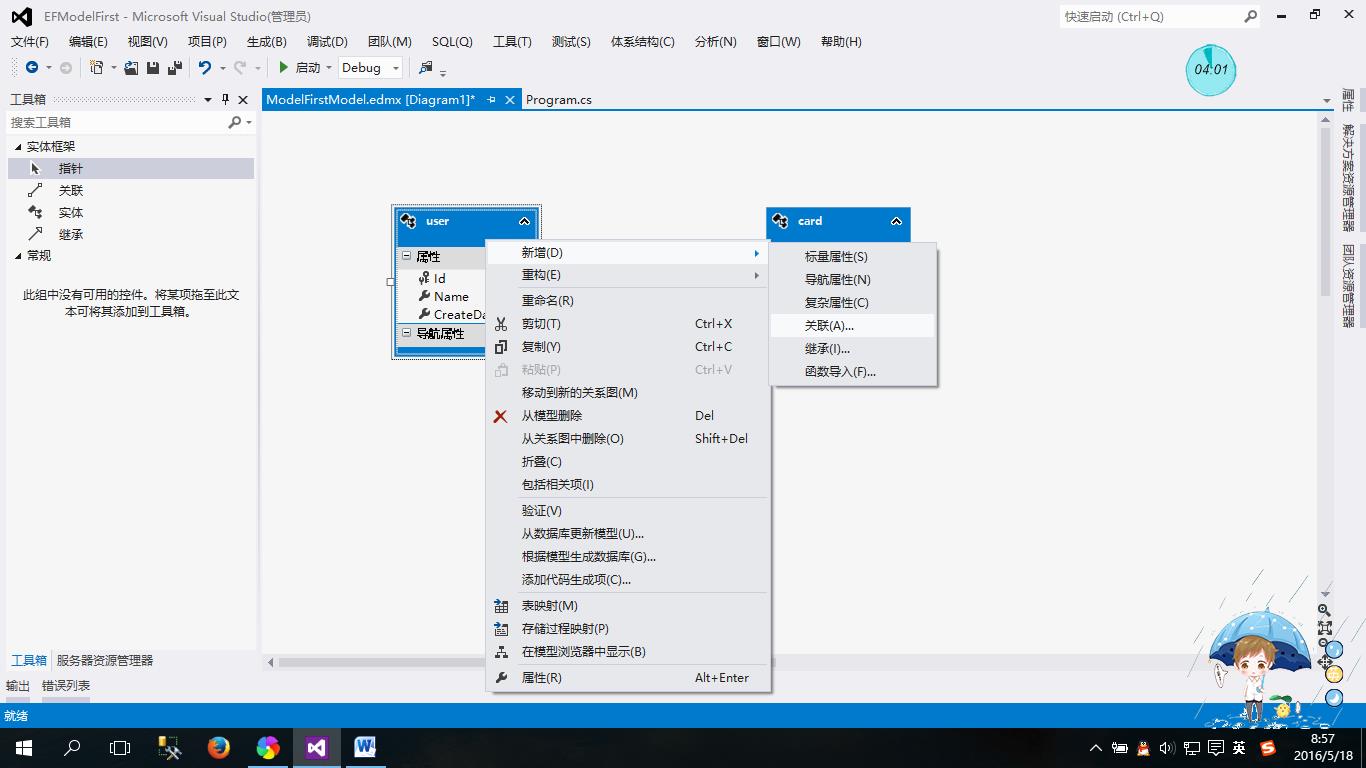Click the zoom to fit diagram icon
Screen dimensions: 1366x768
coord(1324,628)
